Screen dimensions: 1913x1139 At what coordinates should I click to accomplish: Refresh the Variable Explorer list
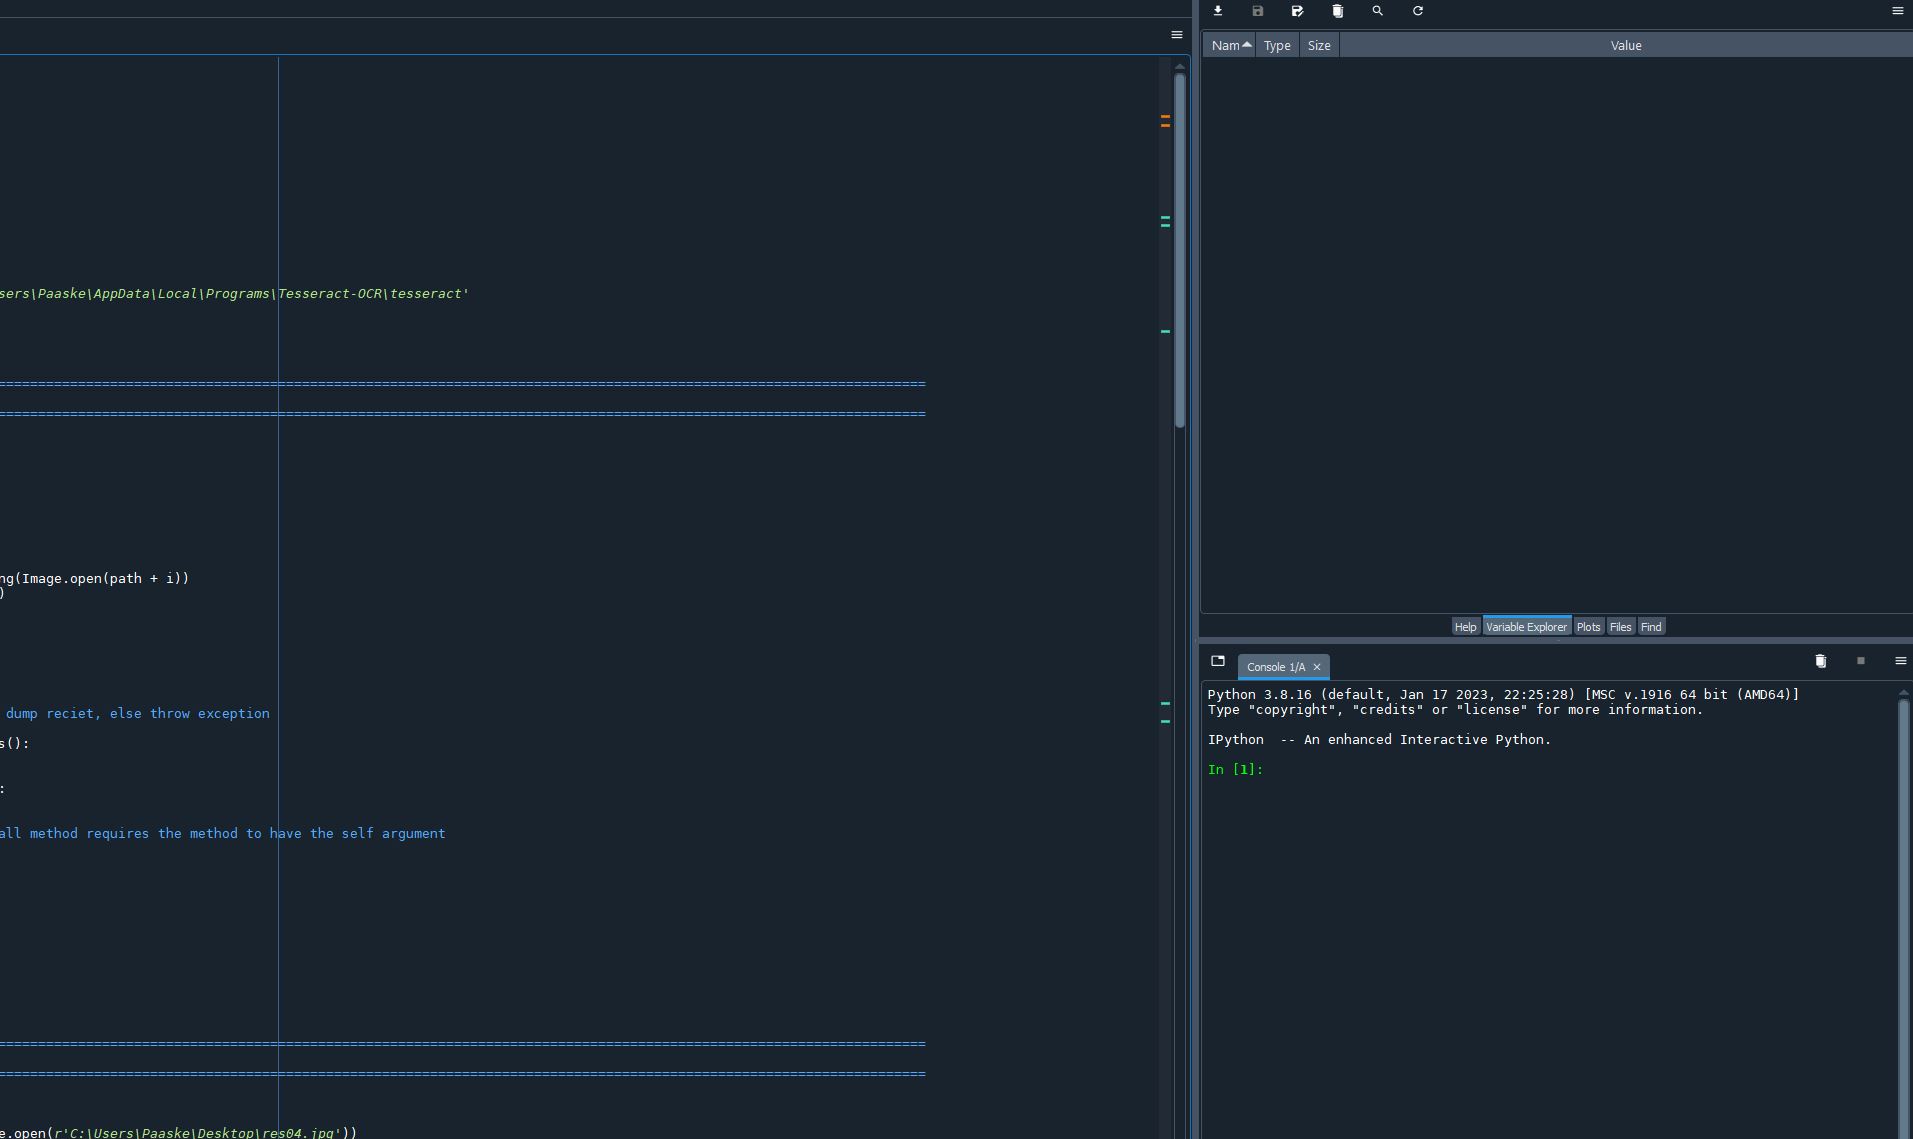coord(1418,11)
